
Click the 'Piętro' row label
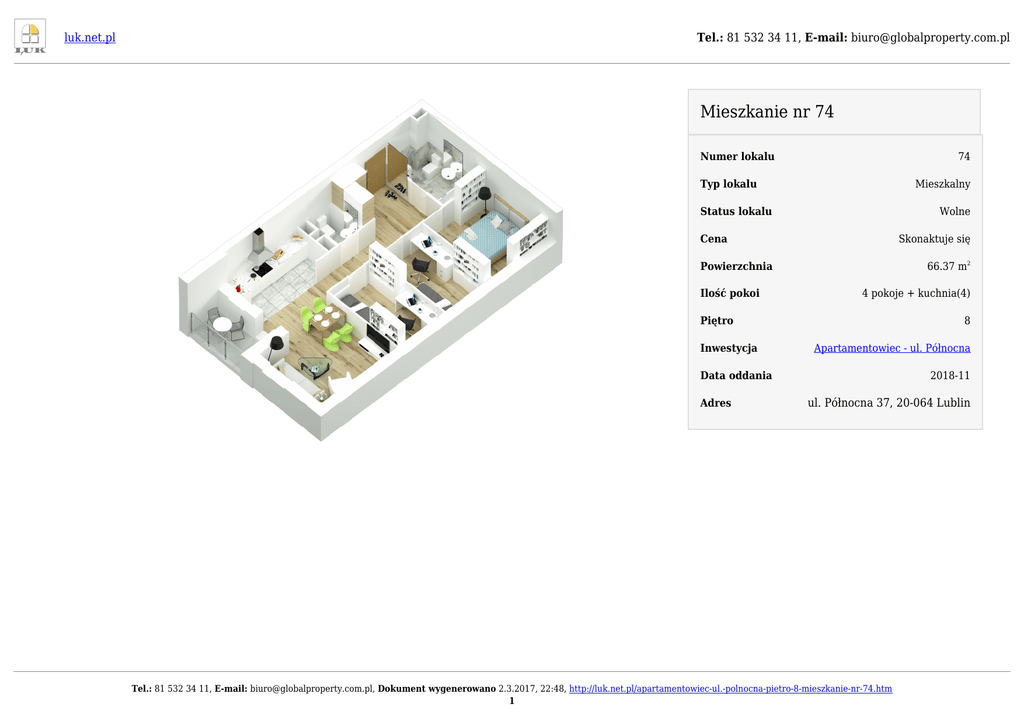[x=717, y=321]
